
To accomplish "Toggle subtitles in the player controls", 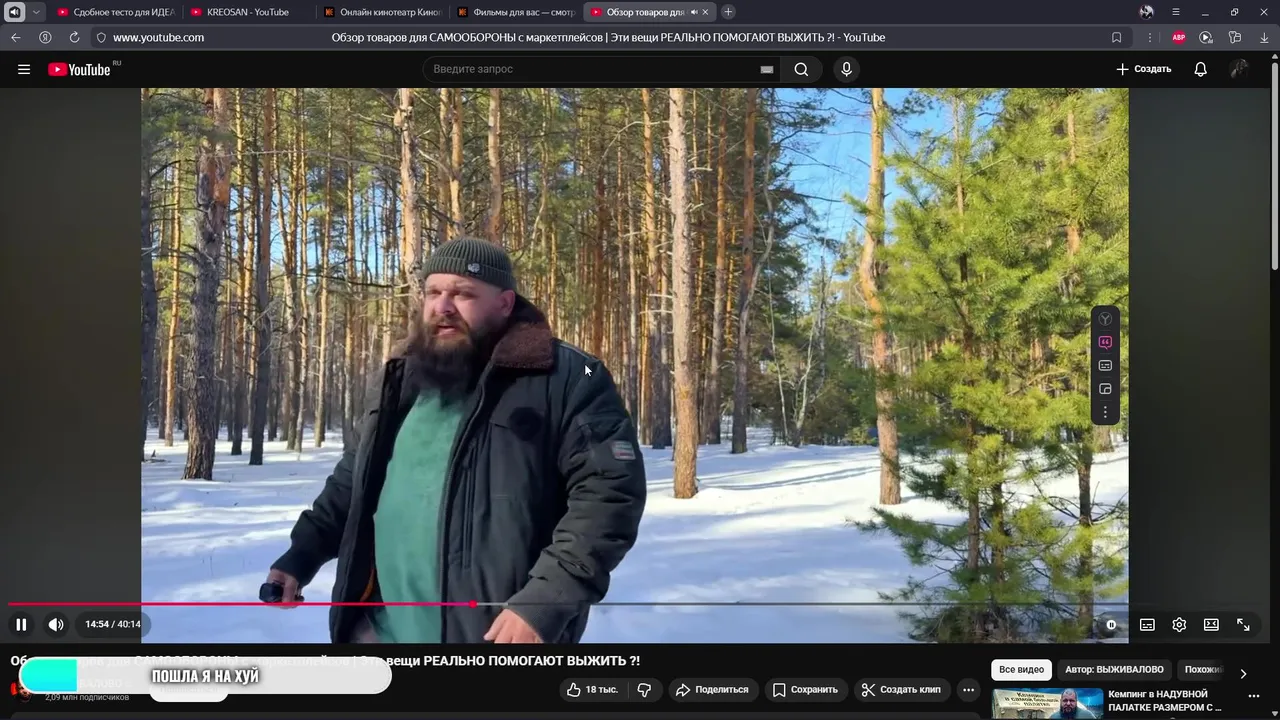I will [x=1147, y=624].
